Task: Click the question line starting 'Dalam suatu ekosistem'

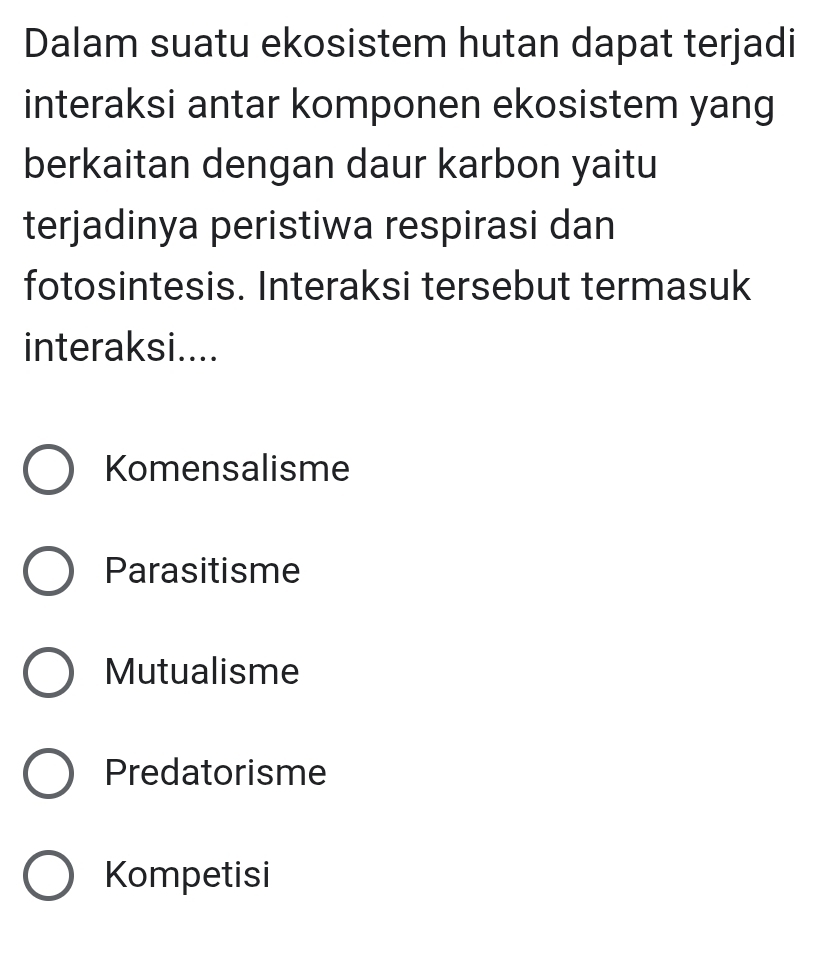Action: pos(410,45)
